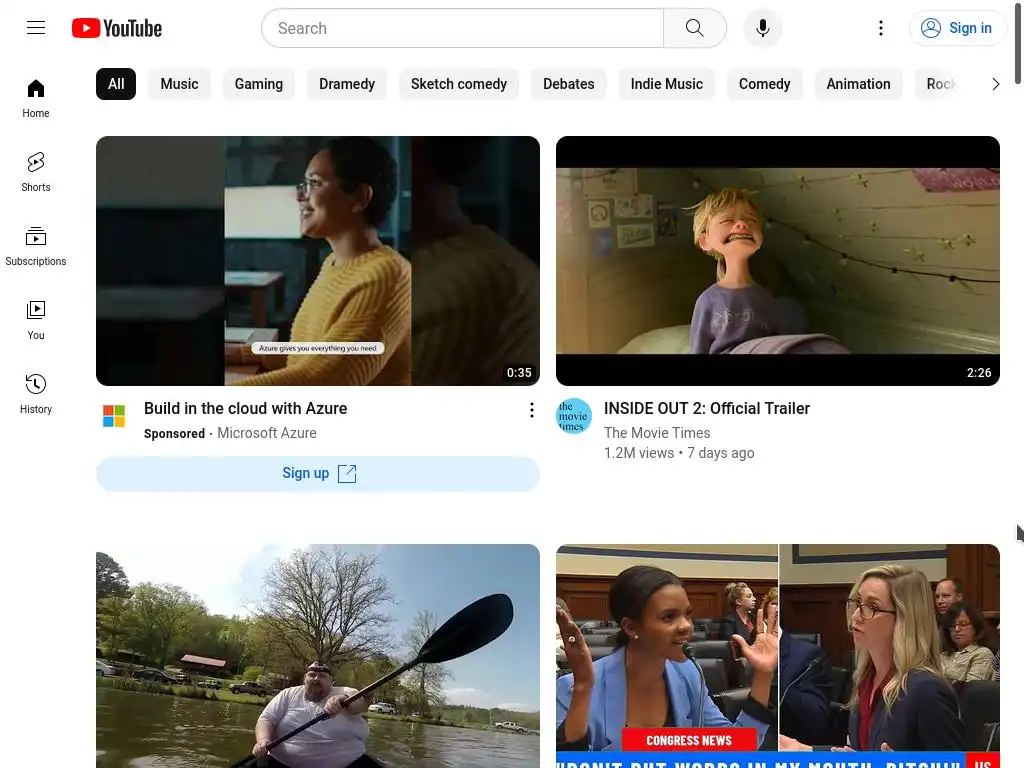Select the Gaming filter chip
The width and height of the screenshot is (1024, 768).
259,84
